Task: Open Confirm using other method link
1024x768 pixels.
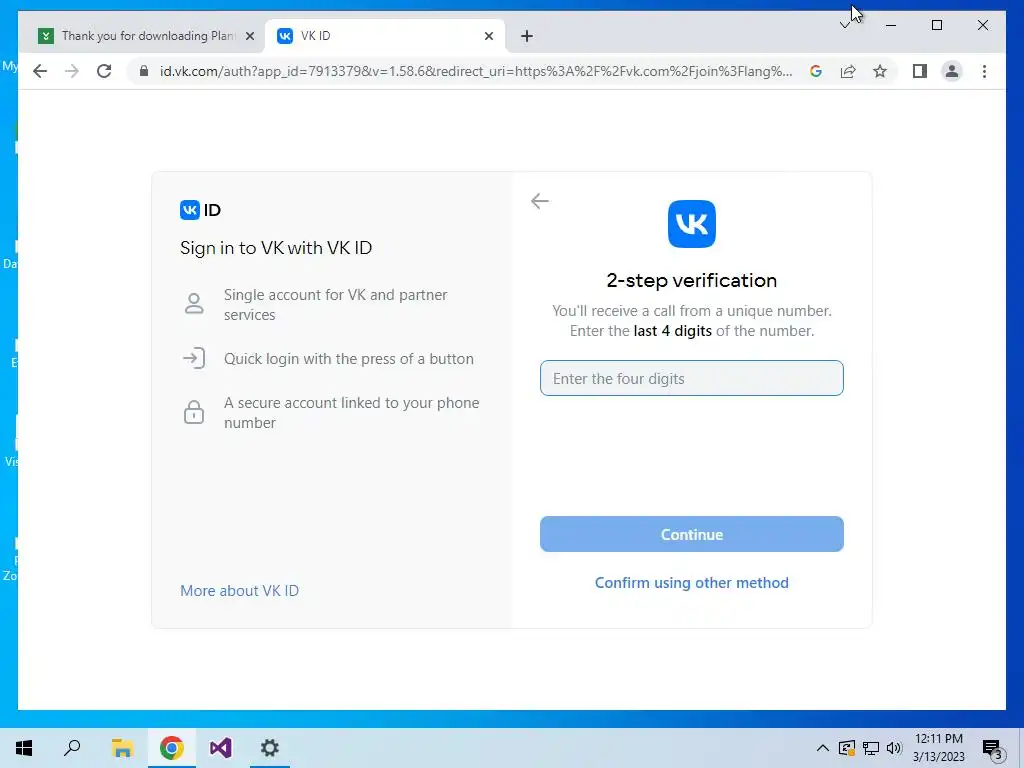Action: point(692,583)
